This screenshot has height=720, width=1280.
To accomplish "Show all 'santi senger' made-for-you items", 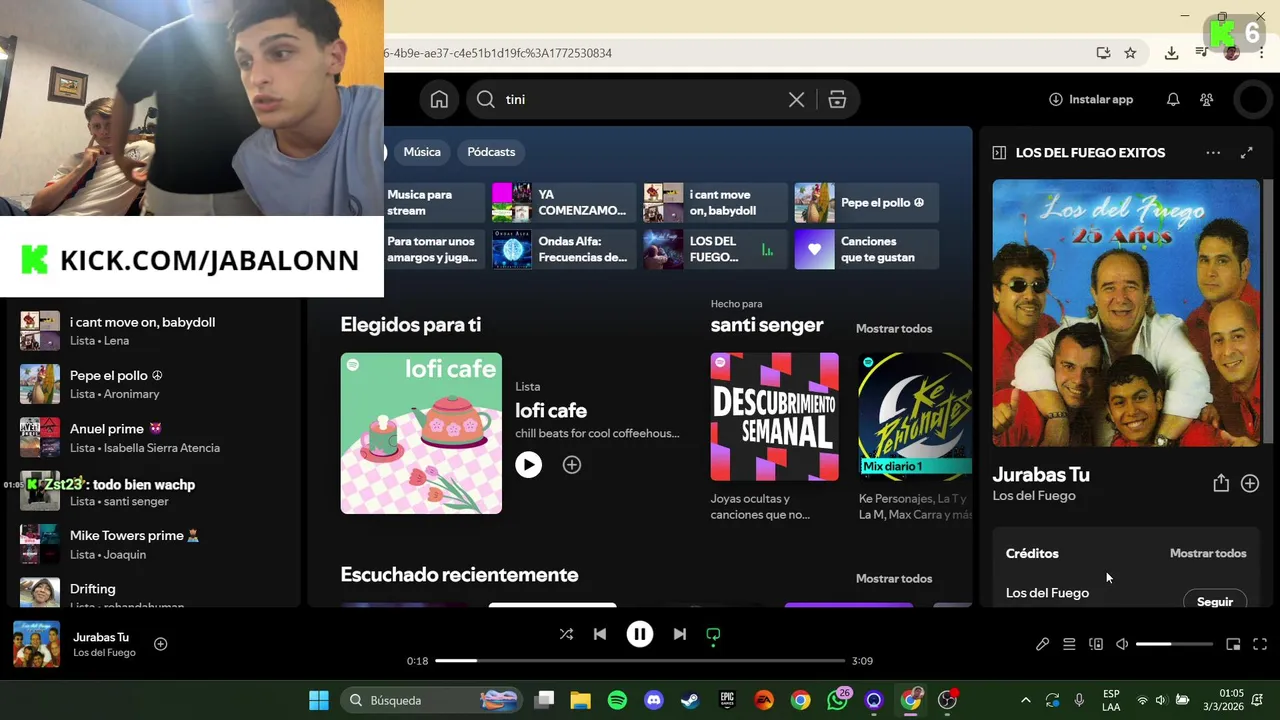I will (x=894, y=328).
